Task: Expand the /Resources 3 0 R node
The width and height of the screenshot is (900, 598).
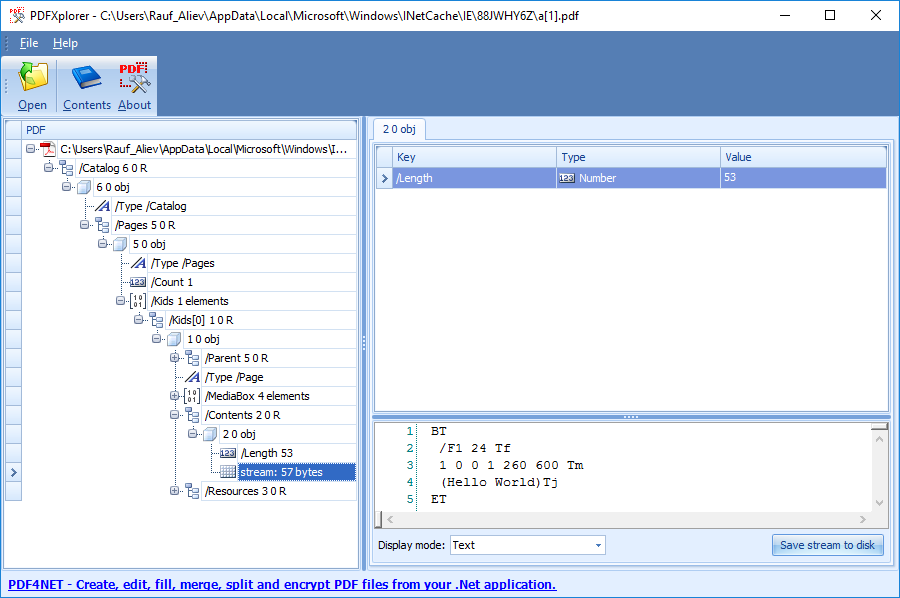Action: click(x=174, y=491)
